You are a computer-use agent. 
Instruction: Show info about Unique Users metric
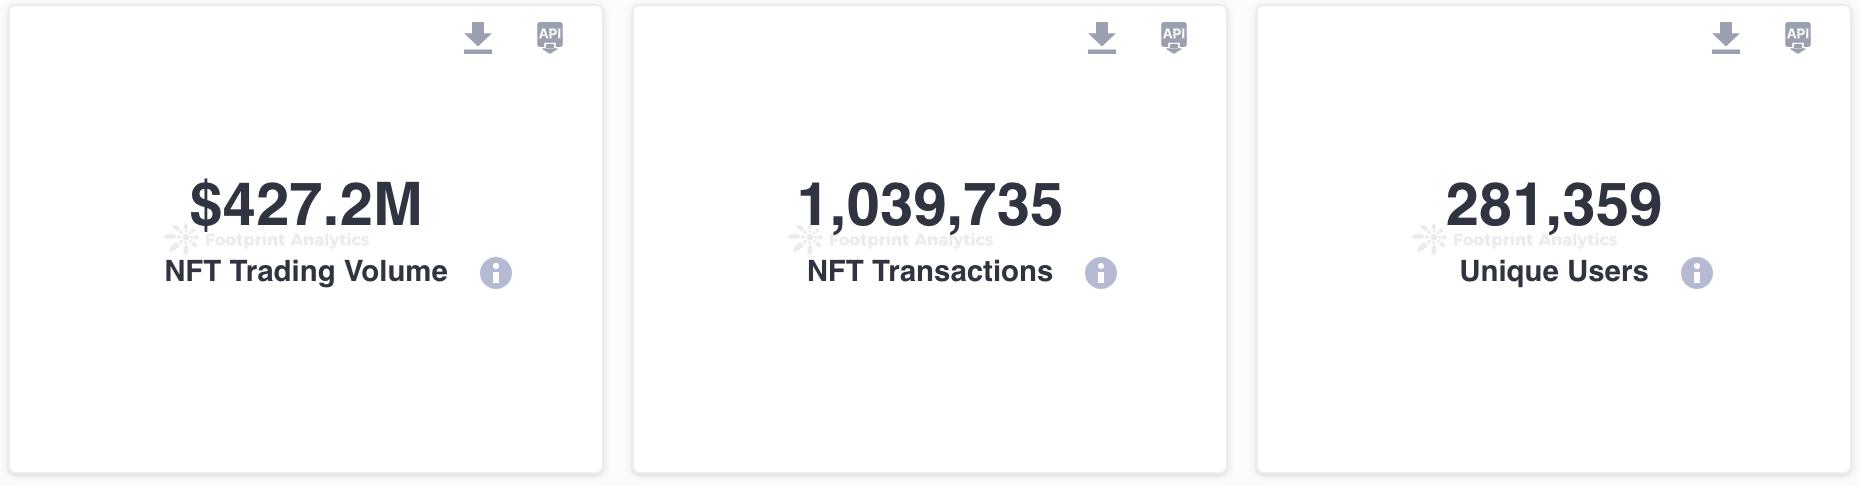coord(1697,273)
